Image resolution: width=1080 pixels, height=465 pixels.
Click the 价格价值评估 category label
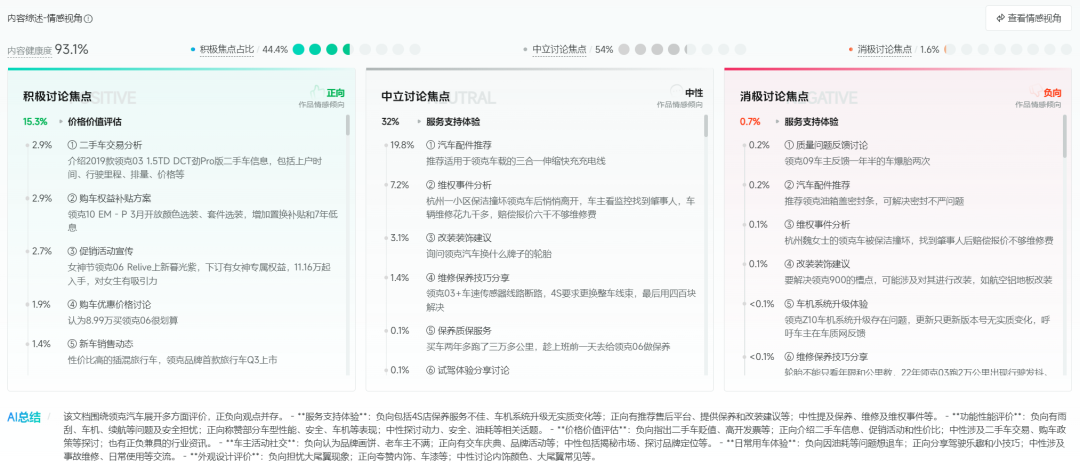(94, 121)
